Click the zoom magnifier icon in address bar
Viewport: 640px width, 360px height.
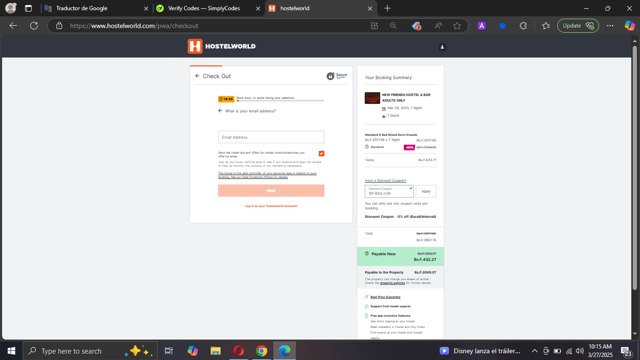coord(393,26)
